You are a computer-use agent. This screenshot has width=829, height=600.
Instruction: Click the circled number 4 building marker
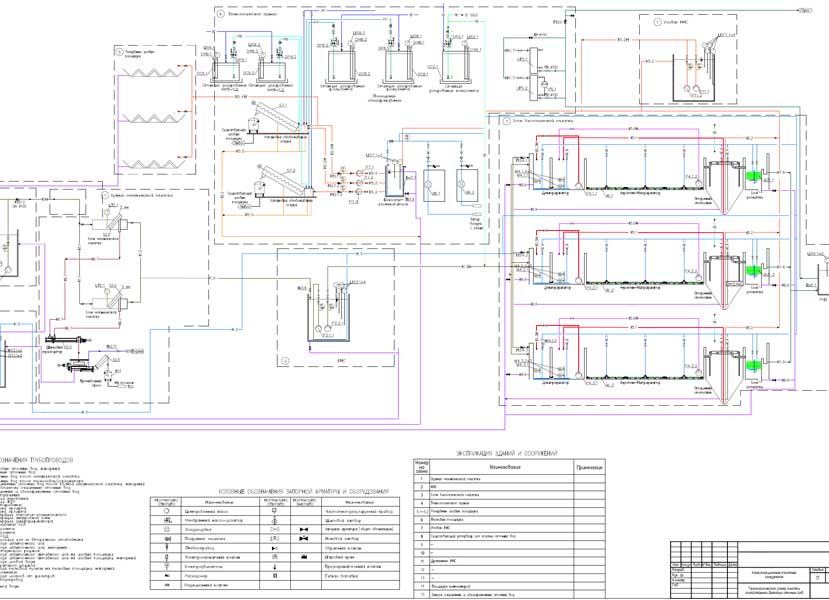(221, 12)
